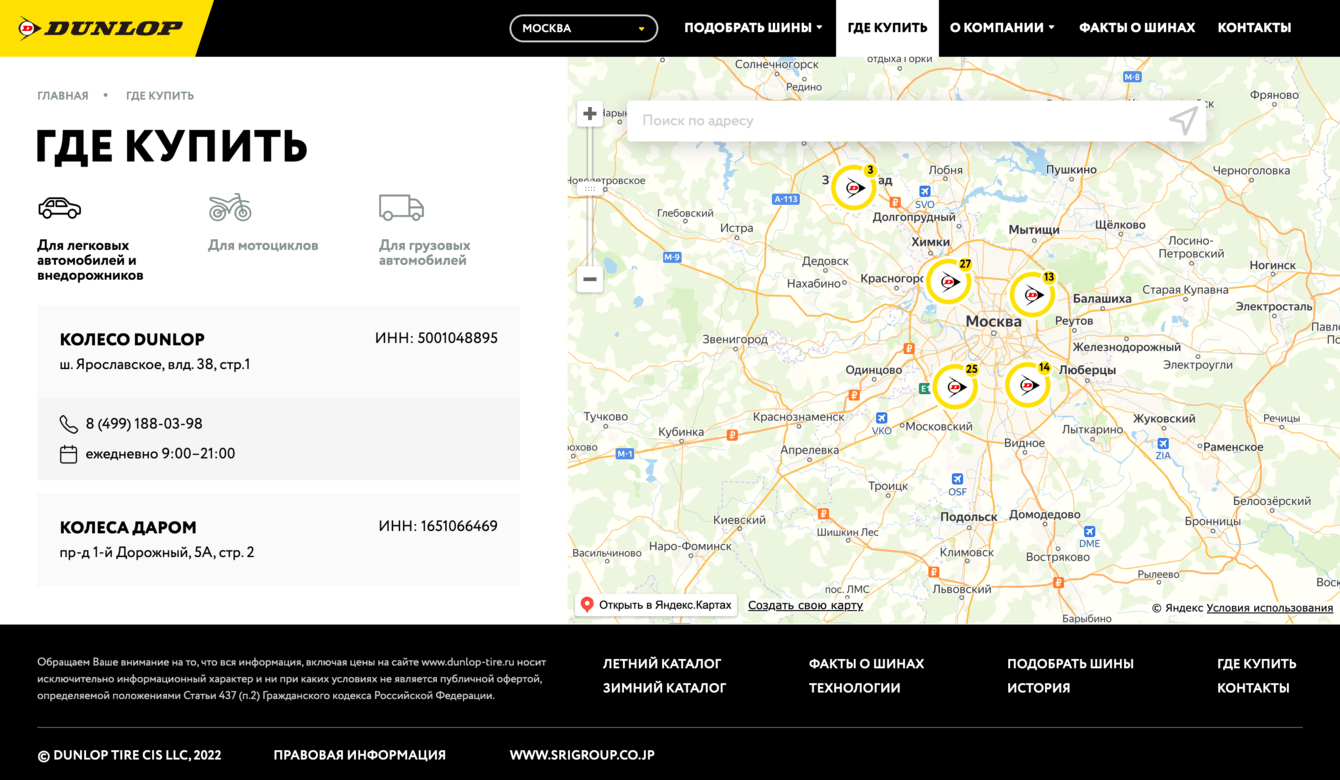1340x780 pixels.
Task: Select the Колесо Dunlop store title
Action: 132,339
